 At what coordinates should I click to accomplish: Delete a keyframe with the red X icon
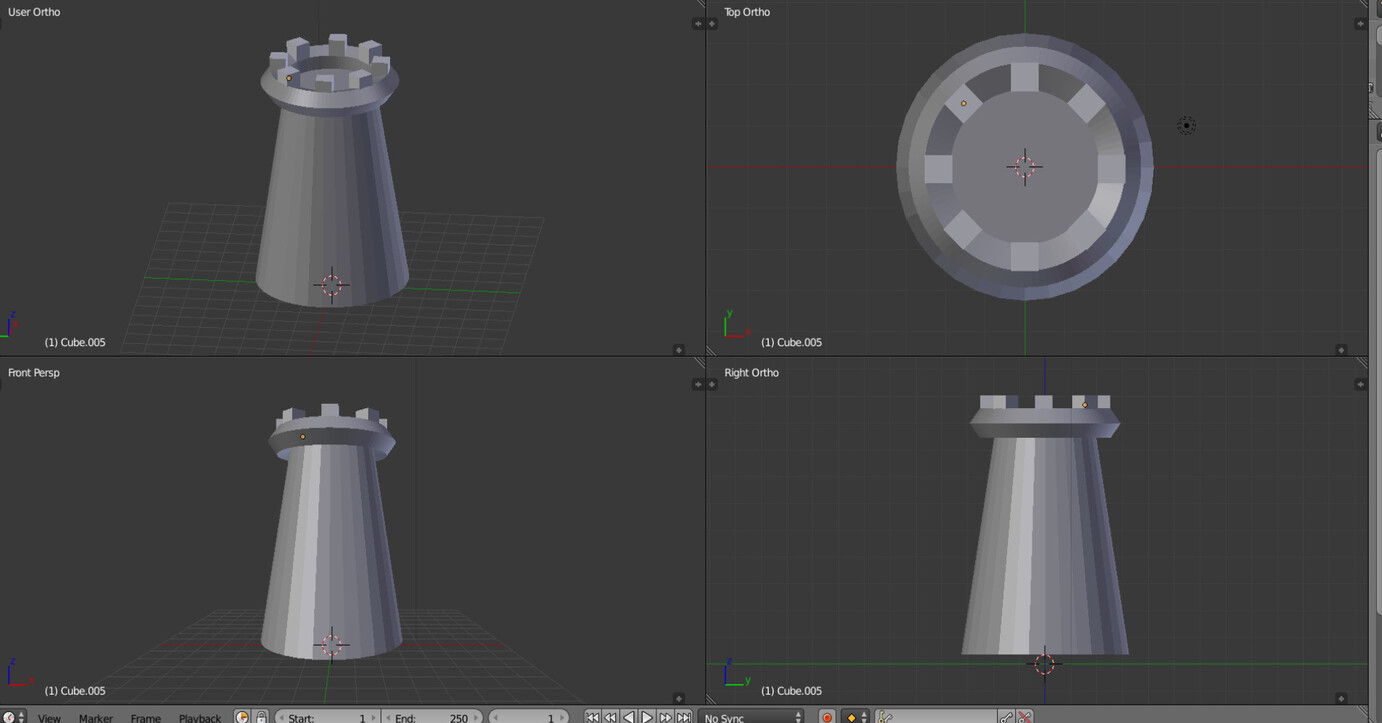[x=1026, y=716]
